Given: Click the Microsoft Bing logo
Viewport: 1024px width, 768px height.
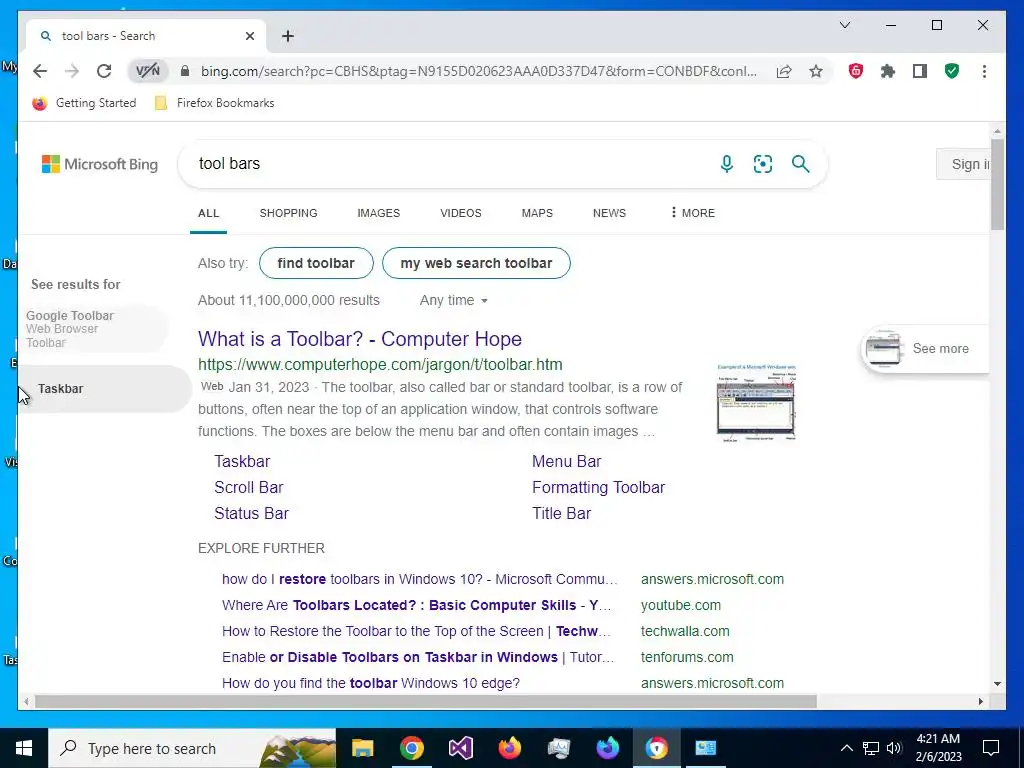Looking at the screenshot, I should click(x=100, y=164).
